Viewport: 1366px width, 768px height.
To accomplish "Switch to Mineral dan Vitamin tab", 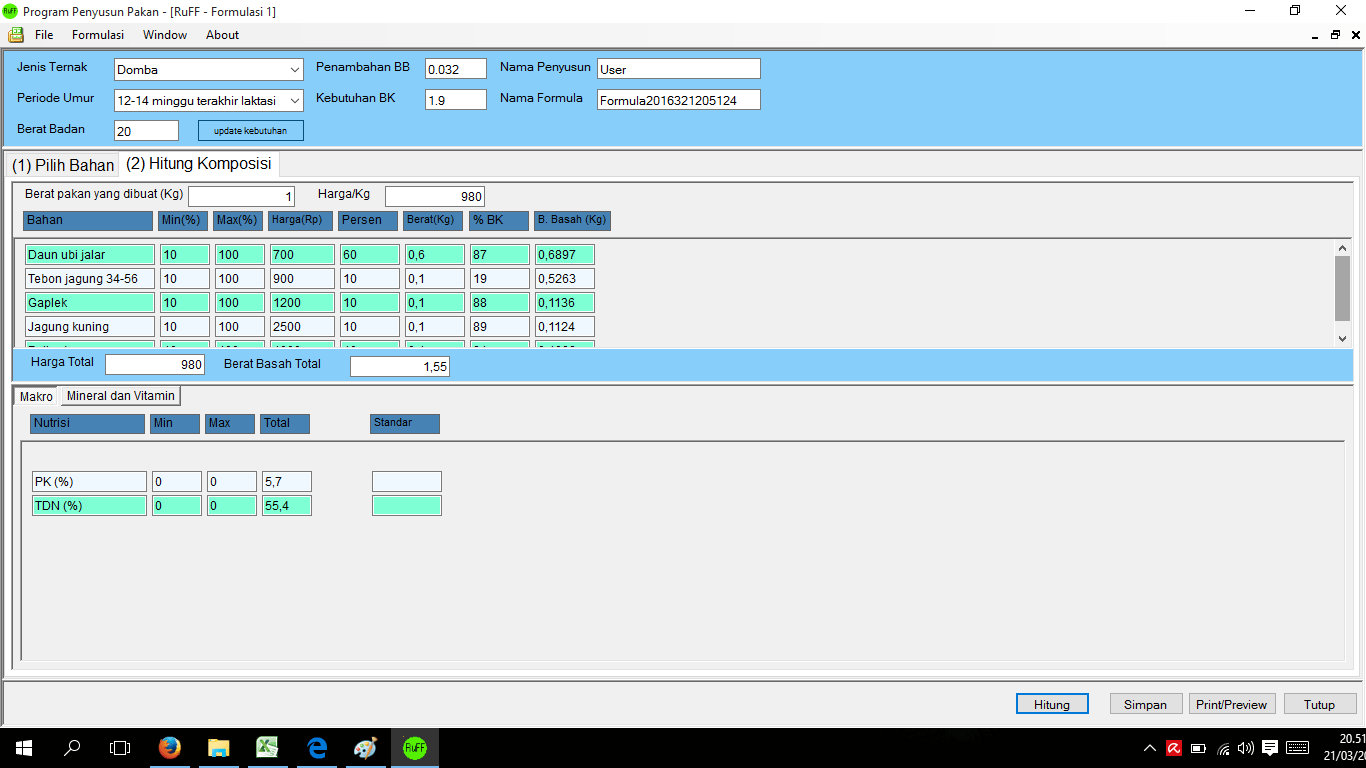I will (120, 396).
